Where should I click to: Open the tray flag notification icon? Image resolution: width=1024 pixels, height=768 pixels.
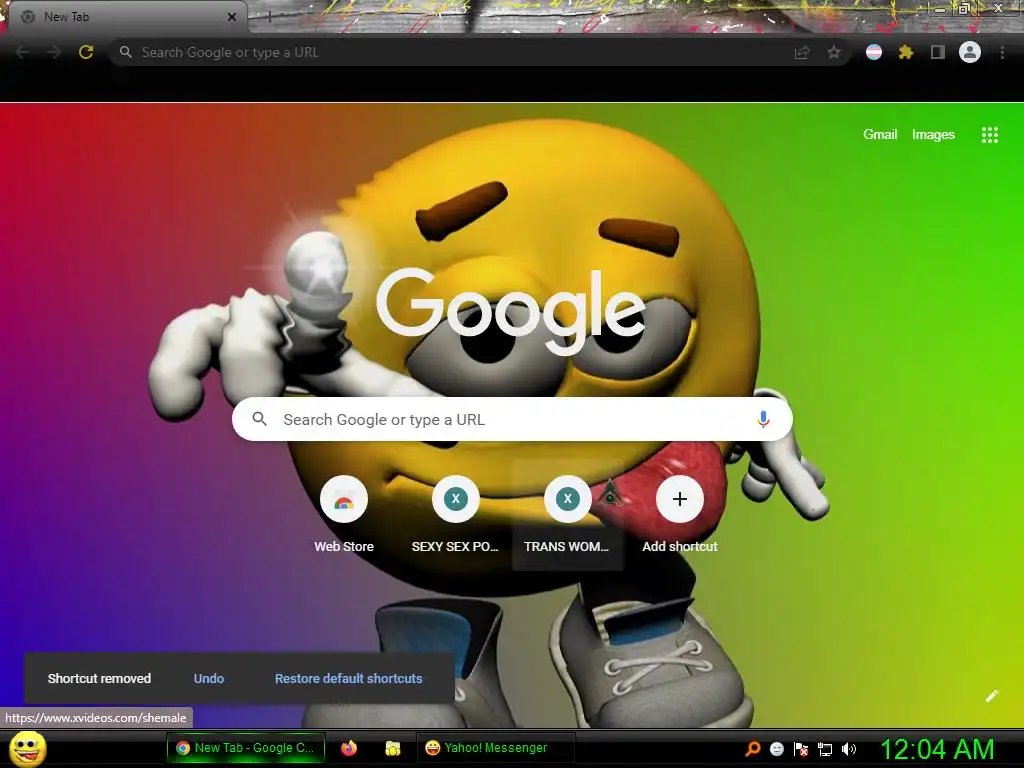coord(801,748)
